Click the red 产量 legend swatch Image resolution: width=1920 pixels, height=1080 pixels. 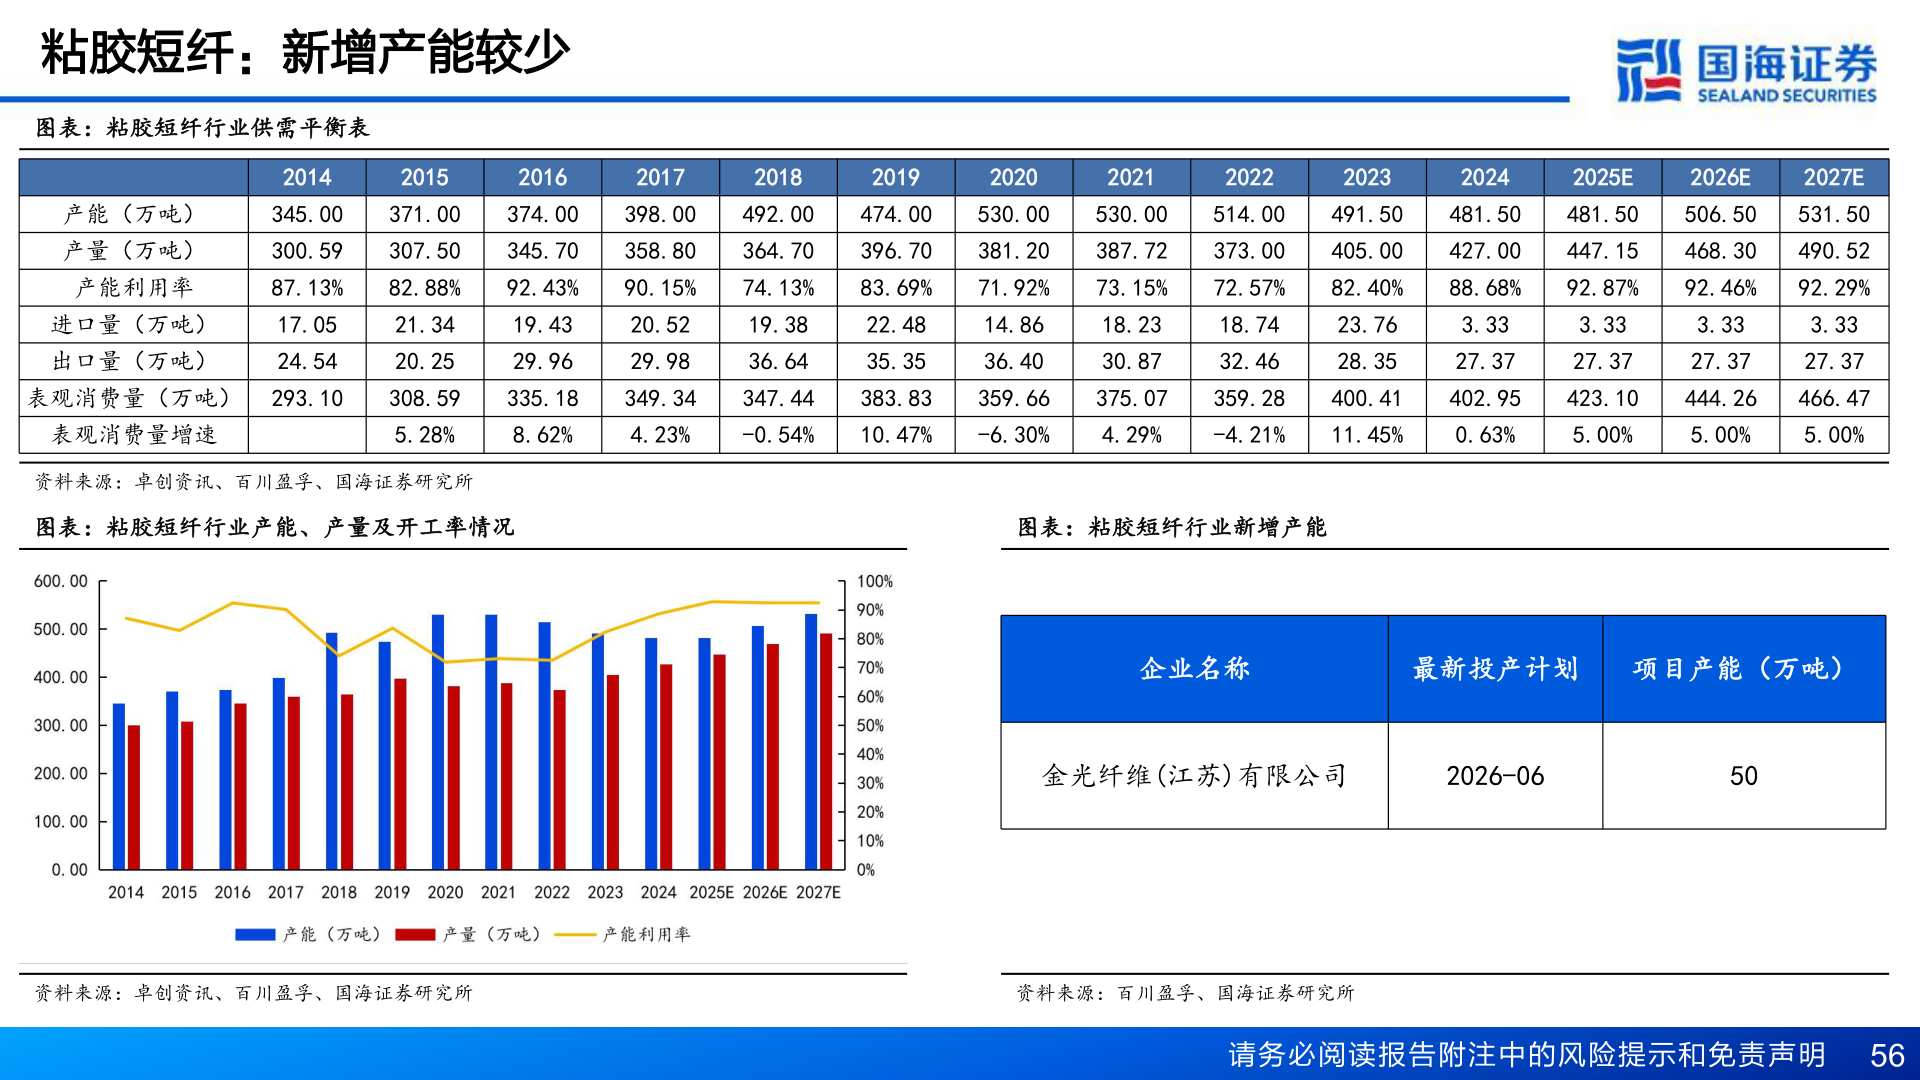tap(415, 934)
